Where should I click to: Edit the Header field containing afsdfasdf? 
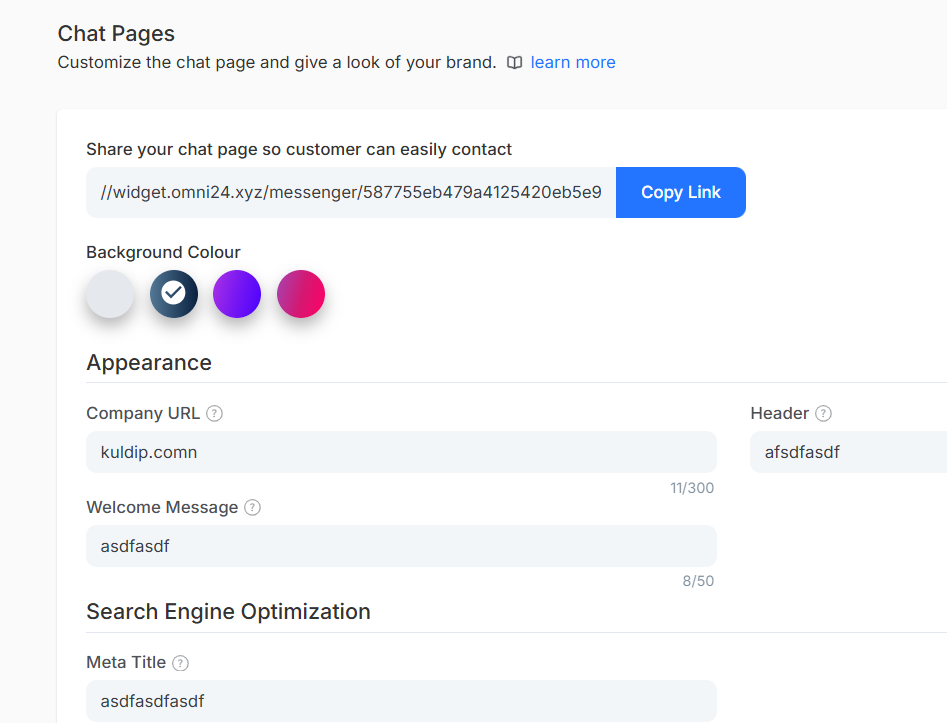click(849, 452)
